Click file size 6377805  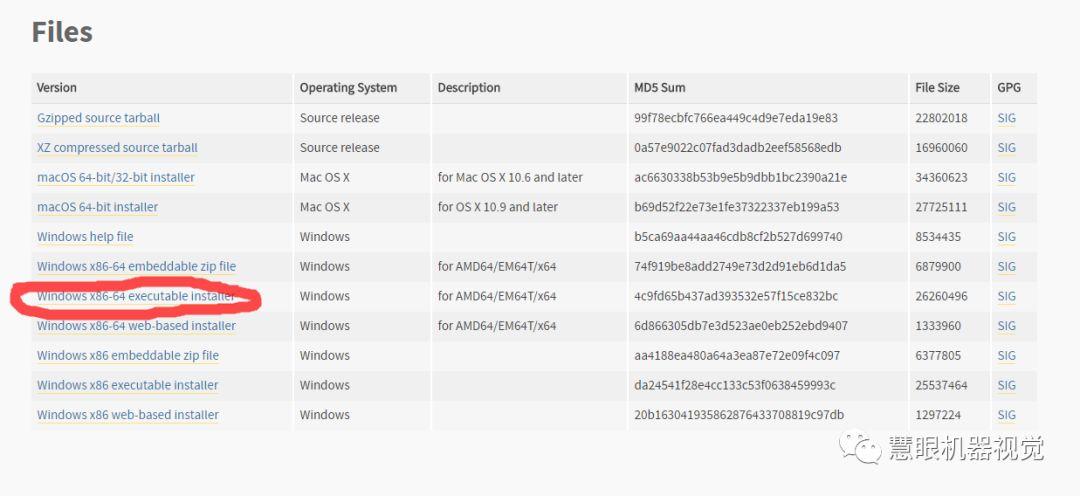pyautogui.click(x=938, y=355)
